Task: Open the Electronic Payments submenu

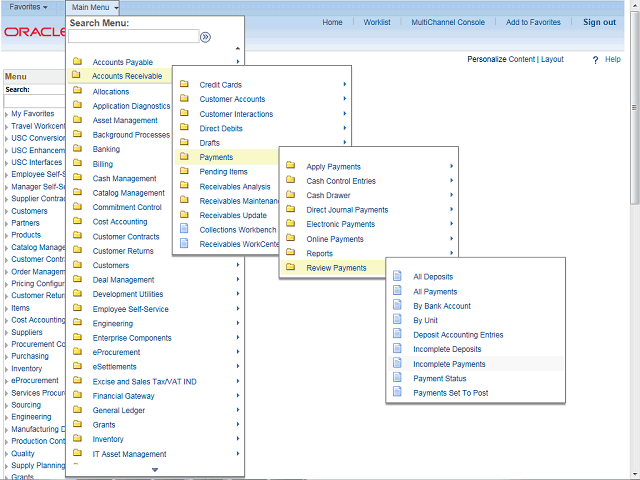Action: coord(340,225)
